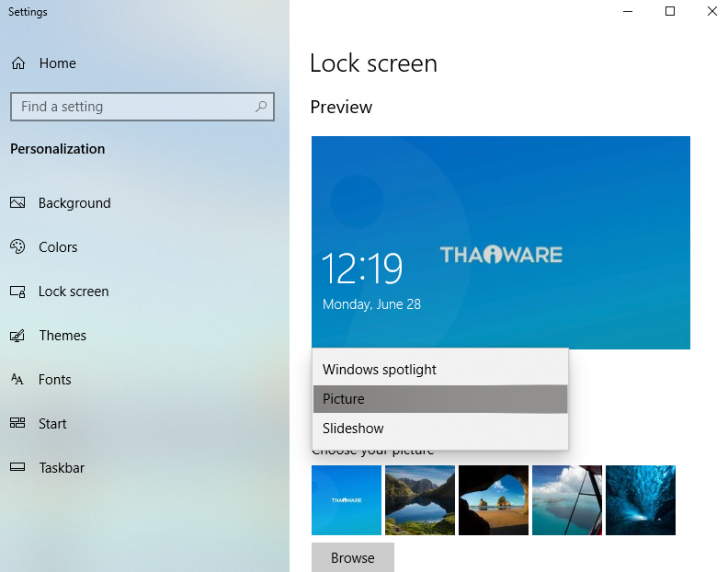This screenshot has width=728, height=572.
Task: Click the search magnifier icon
Action: [x=261, y=107]
